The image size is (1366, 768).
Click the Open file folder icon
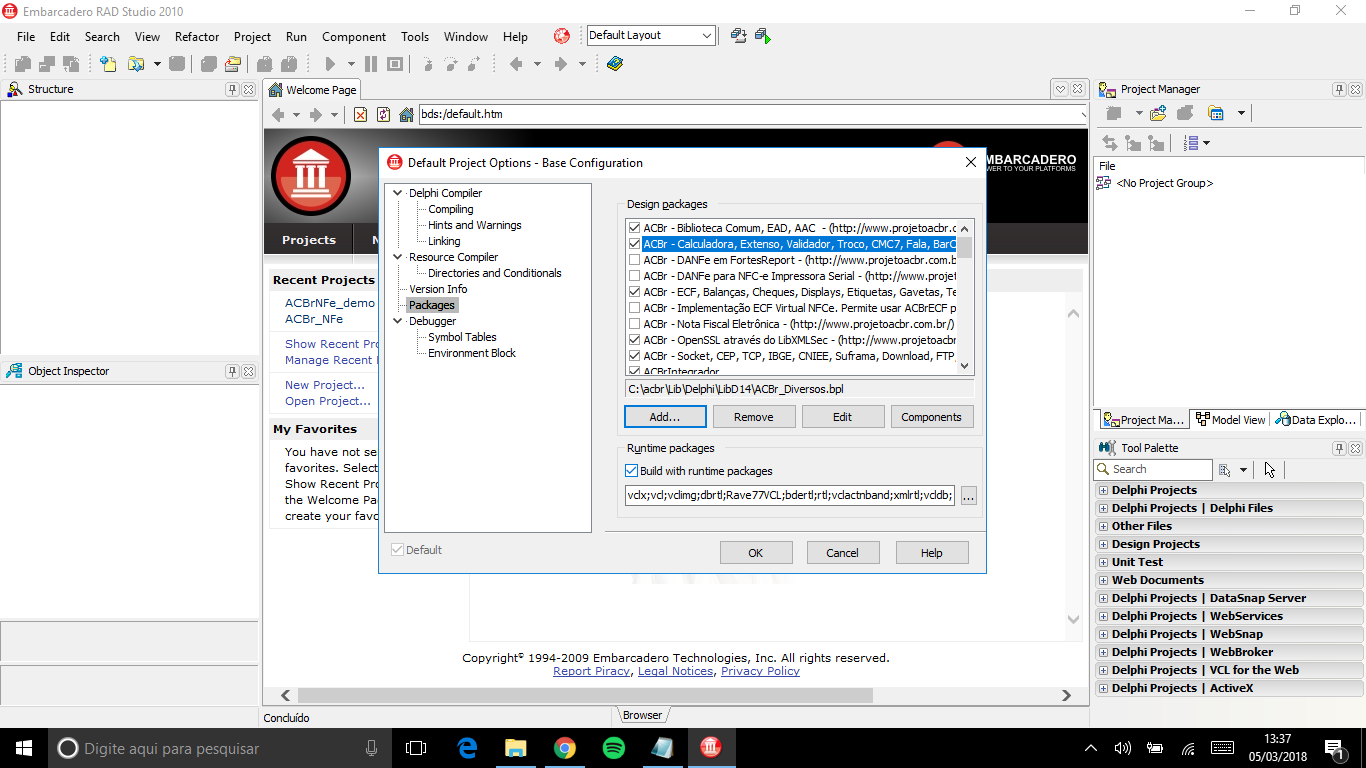(x=136, y=64)
